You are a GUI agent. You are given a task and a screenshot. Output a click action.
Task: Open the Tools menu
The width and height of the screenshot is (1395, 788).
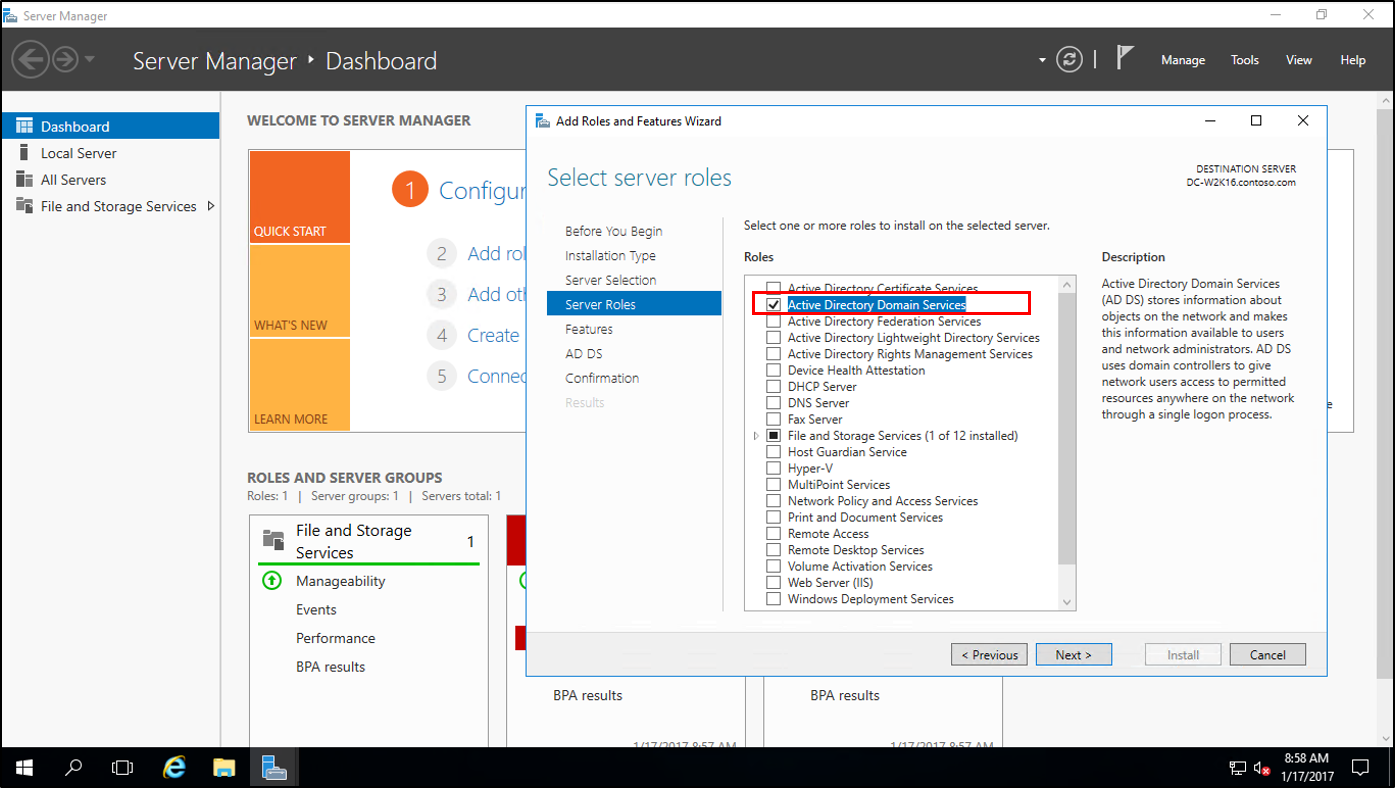(1244, 60)
